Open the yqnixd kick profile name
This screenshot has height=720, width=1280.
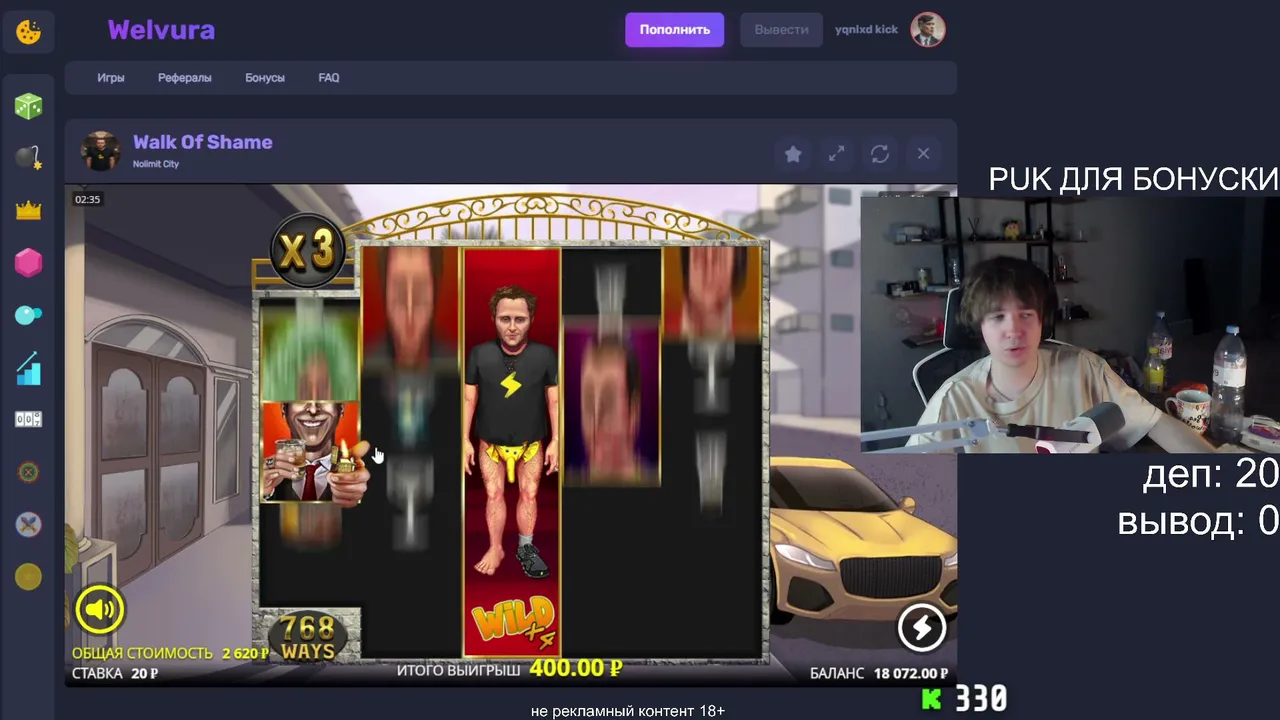[866, 30]
